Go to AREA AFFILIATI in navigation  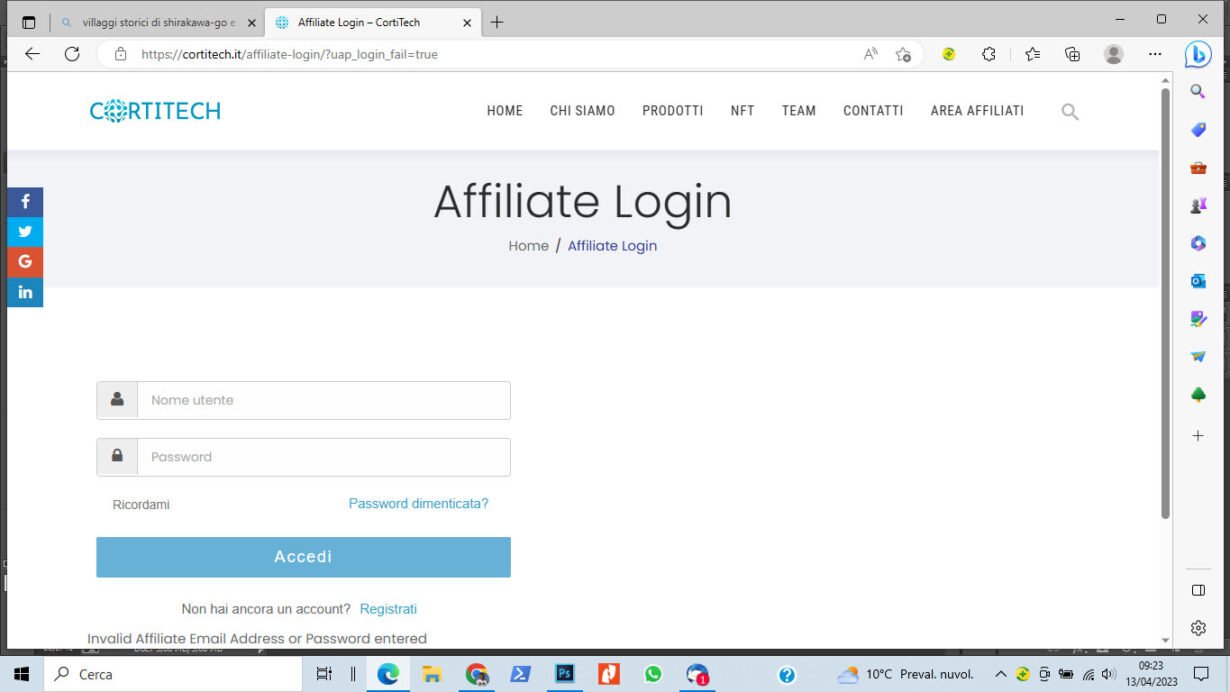(x=976, y=111)
